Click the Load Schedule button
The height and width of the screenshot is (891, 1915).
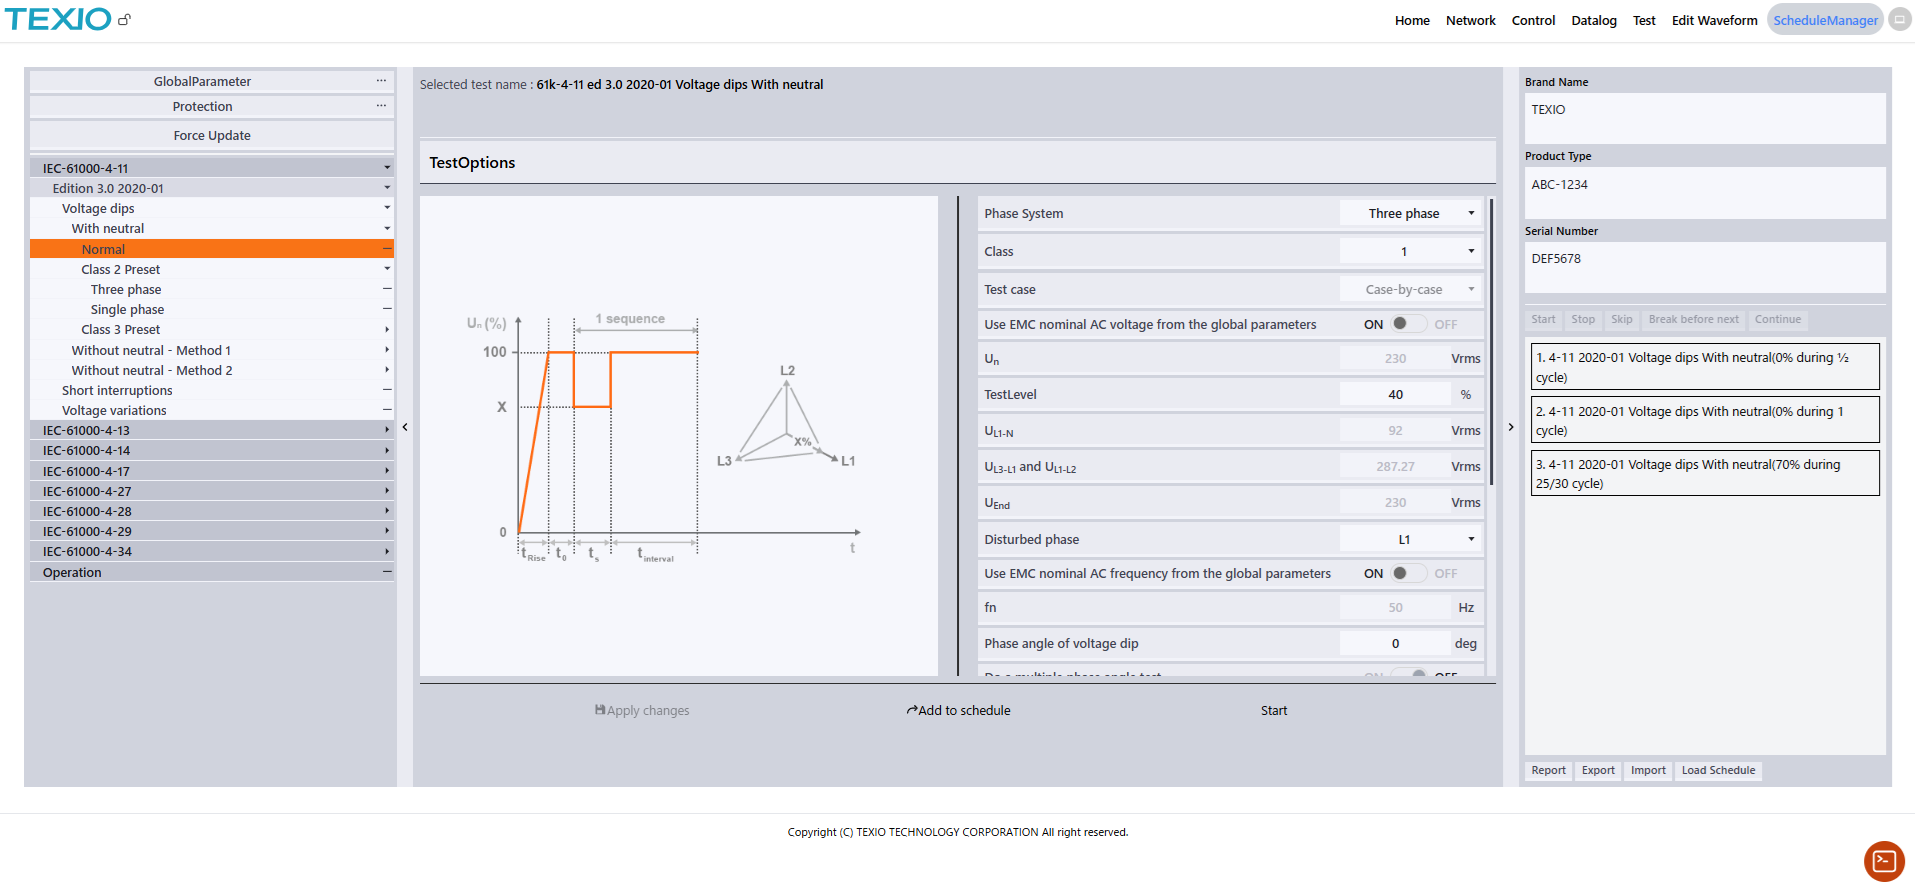(x=1718, y=770)
